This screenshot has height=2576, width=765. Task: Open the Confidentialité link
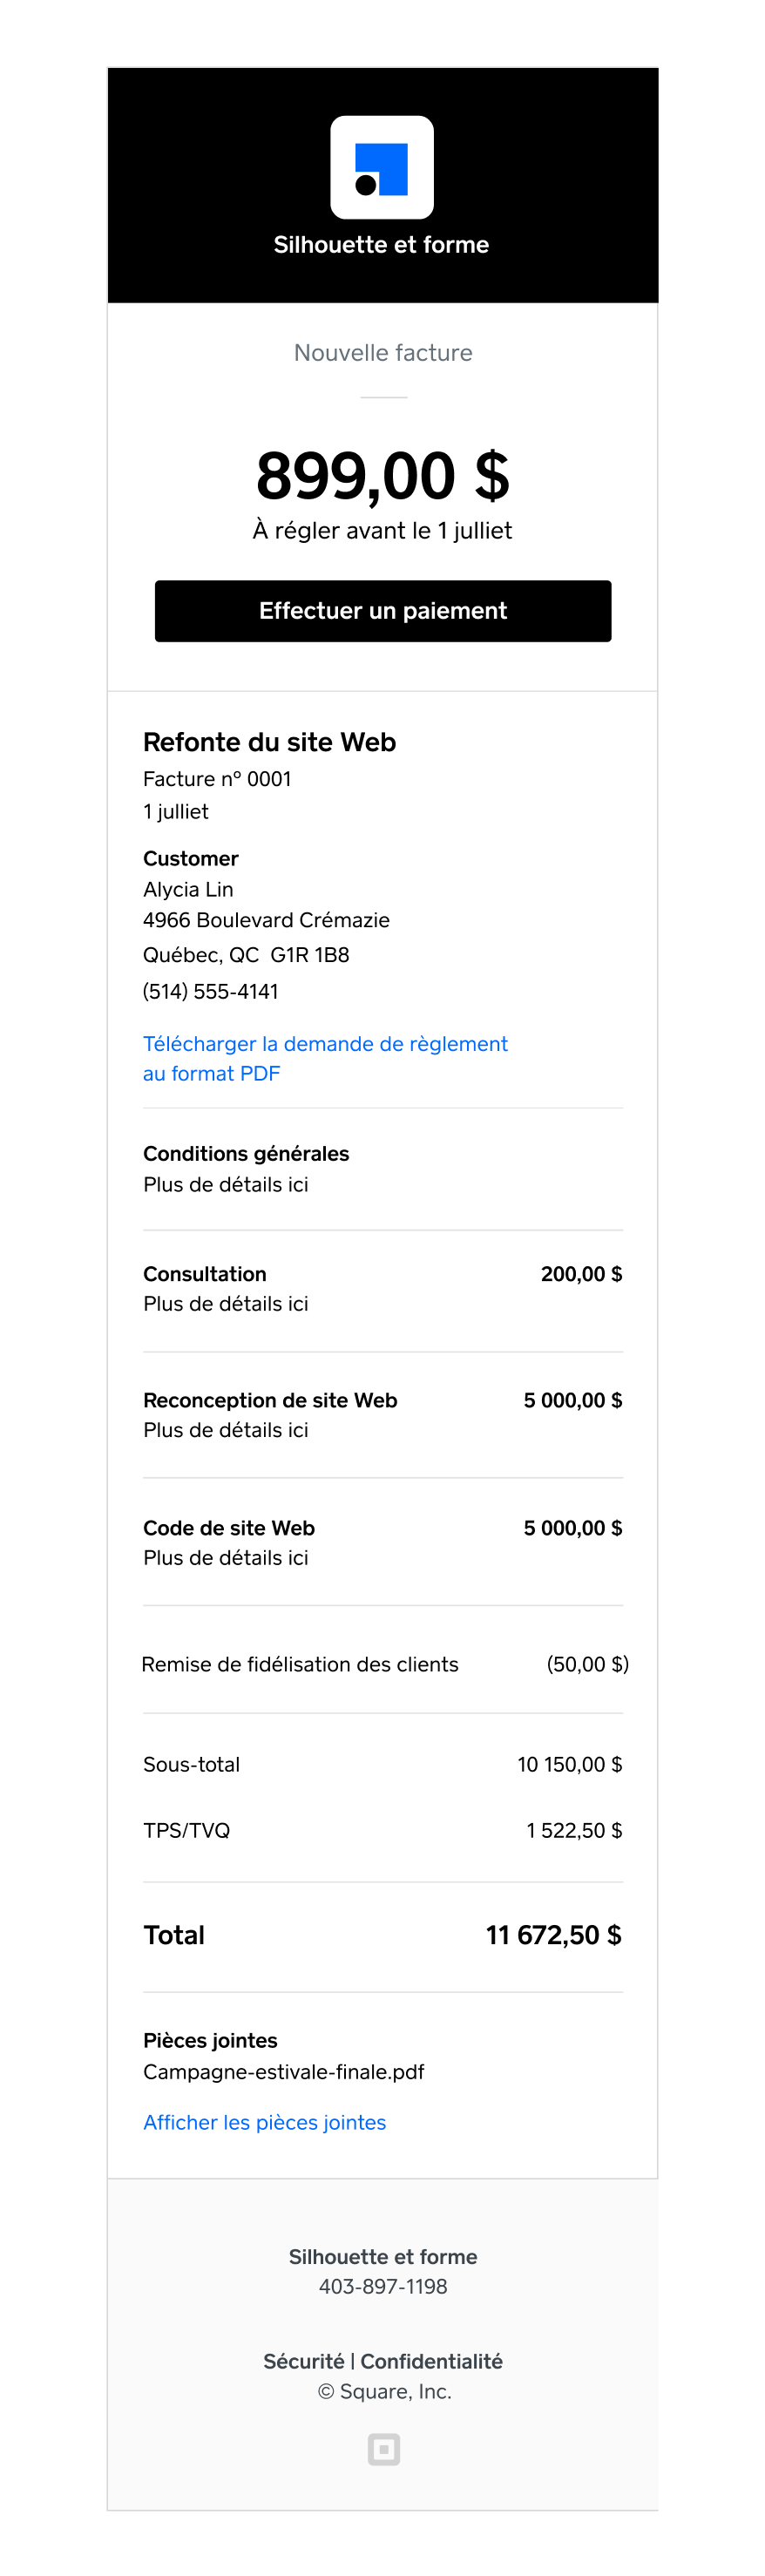pyautogui.click(x=432, y=2361)
